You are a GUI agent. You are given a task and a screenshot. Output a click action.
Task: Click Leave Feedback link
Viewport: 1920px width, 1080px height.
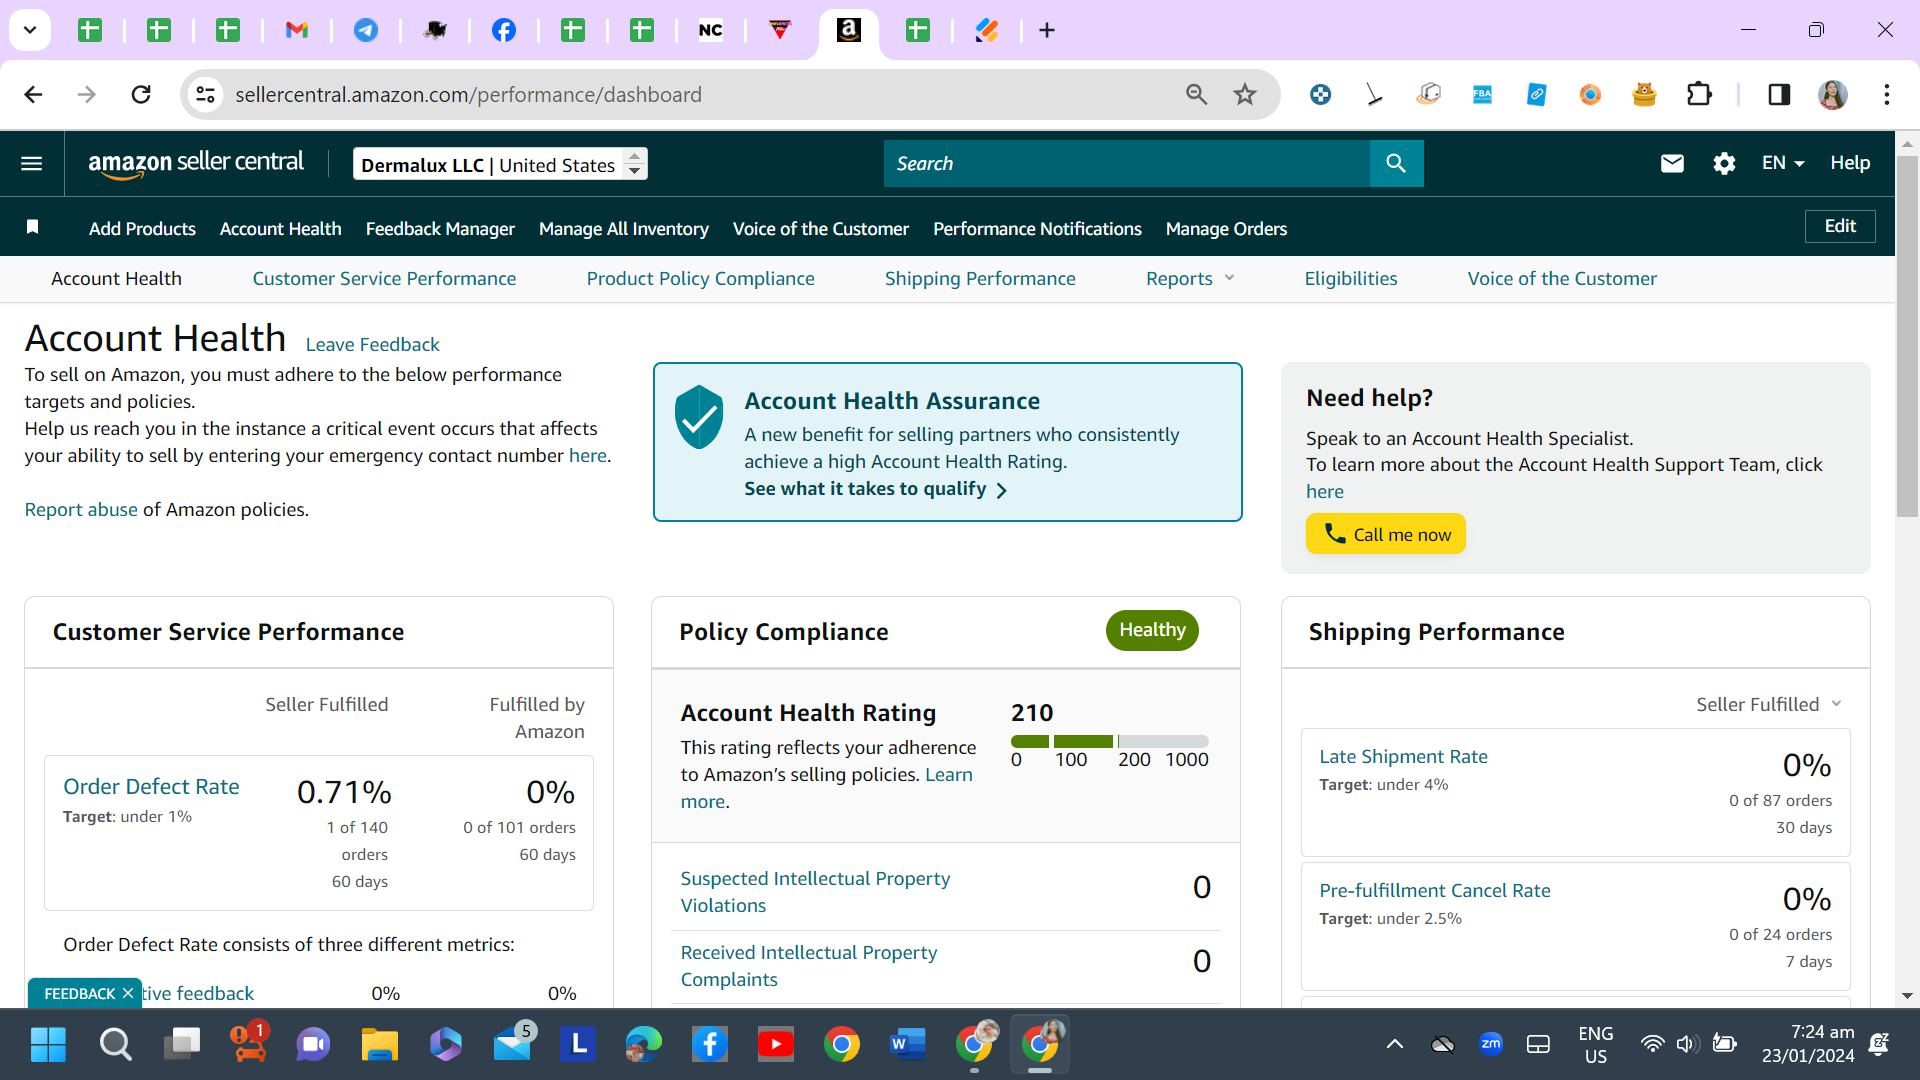point(372,344)
